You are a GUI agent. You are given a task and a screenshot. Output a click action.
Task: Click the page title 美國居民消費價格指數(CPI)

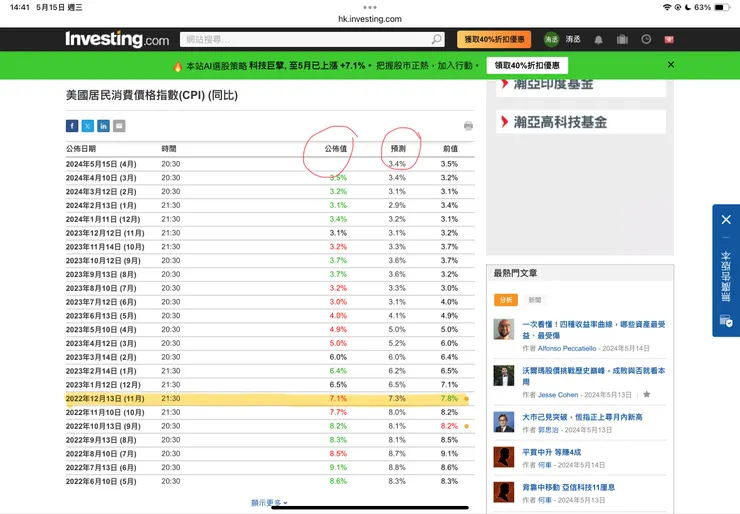151,95
